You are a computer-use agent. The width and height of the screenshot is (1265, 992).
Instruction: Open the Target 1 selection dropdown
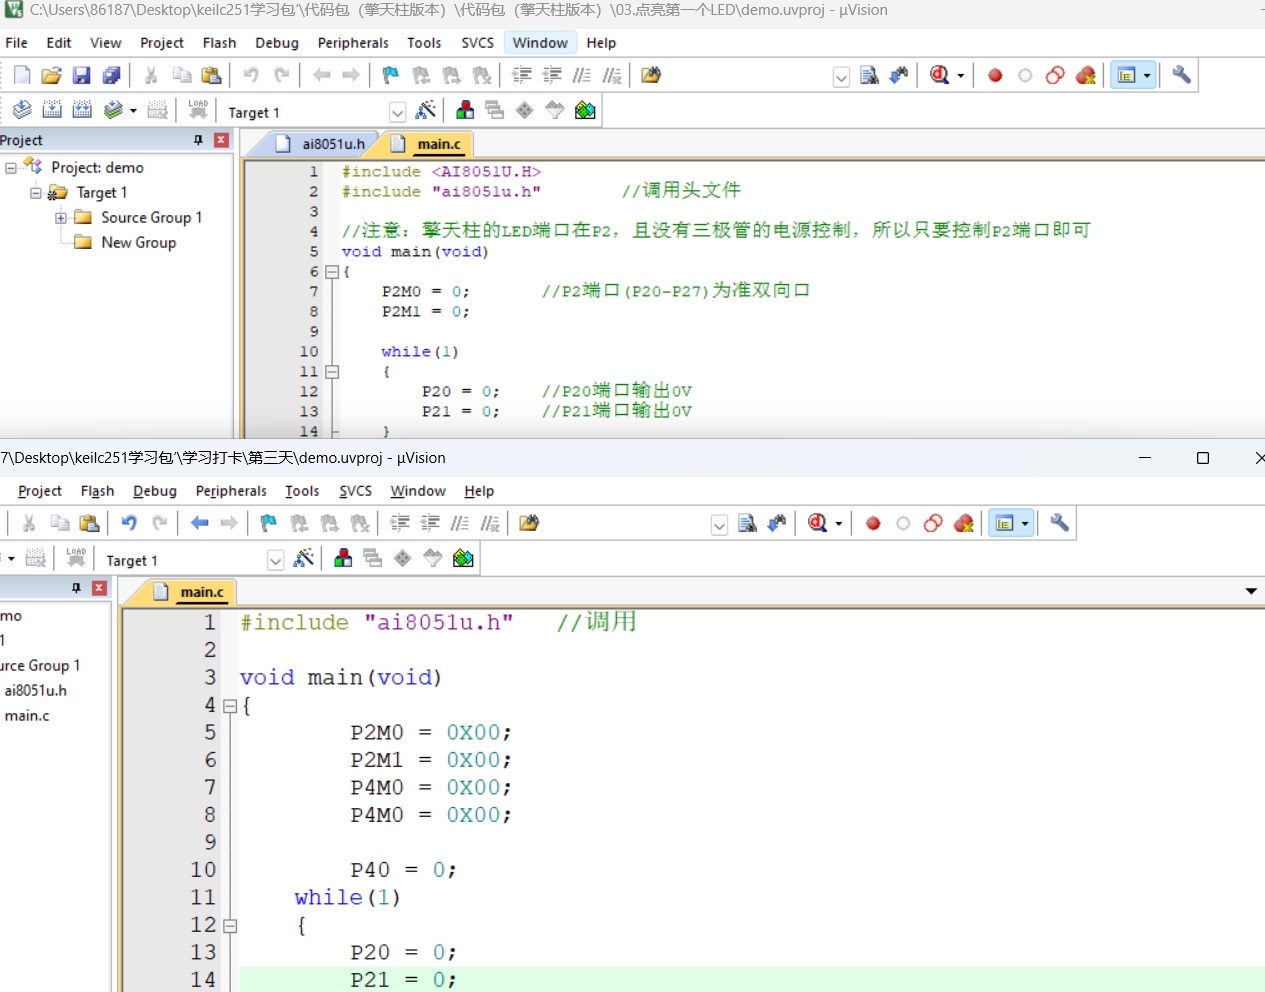[397, 112]
